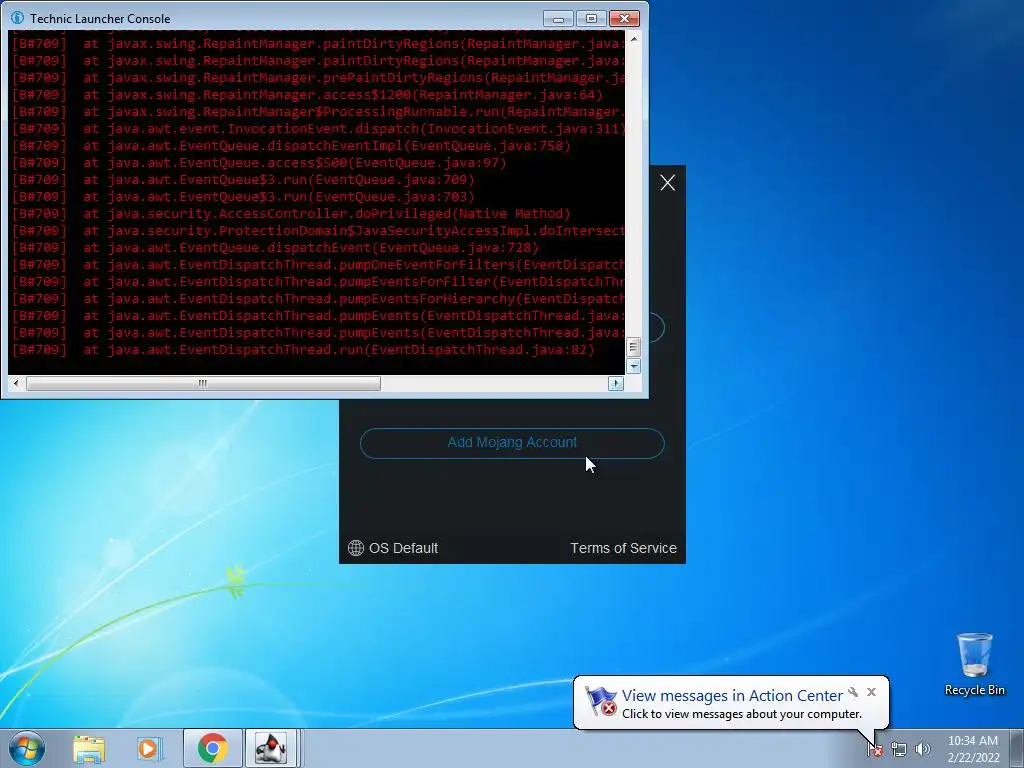This screenshot has height=768, width=1024.
Task: Open the OS Default language selector
Action: coord(392,548)
